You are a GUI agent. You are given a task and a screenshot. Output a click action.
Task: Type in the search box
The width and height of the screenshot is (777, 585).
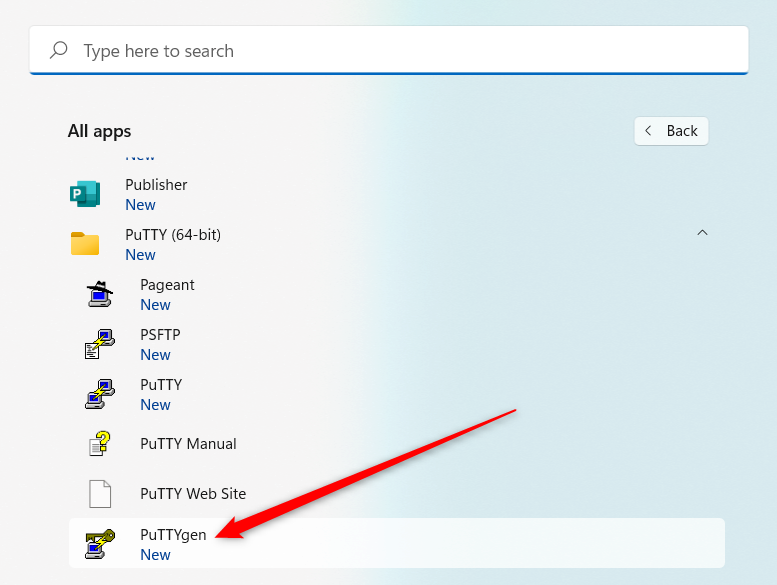(x=400, y=51)
